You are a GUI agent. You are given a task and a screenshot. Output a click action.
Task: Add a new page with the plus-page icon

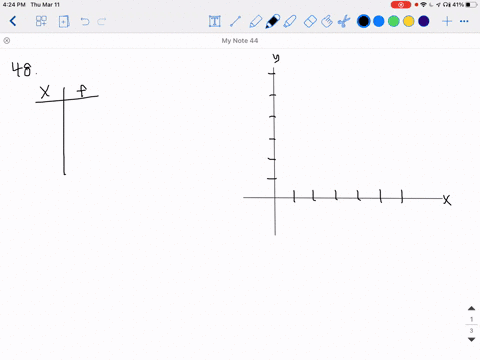64,22
